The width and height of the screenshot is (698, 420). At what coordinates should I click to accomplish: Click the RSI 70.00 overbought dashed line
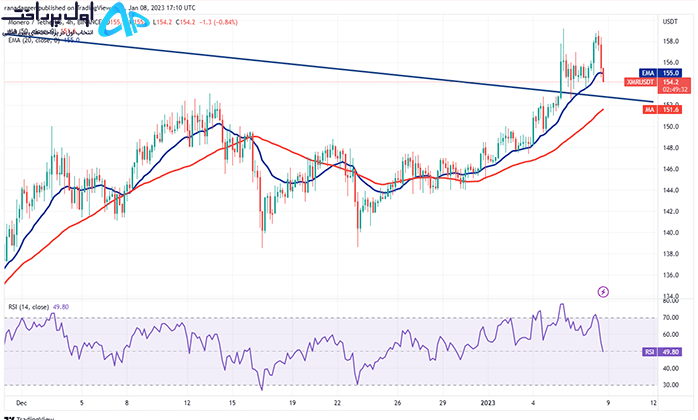[330, 318]
